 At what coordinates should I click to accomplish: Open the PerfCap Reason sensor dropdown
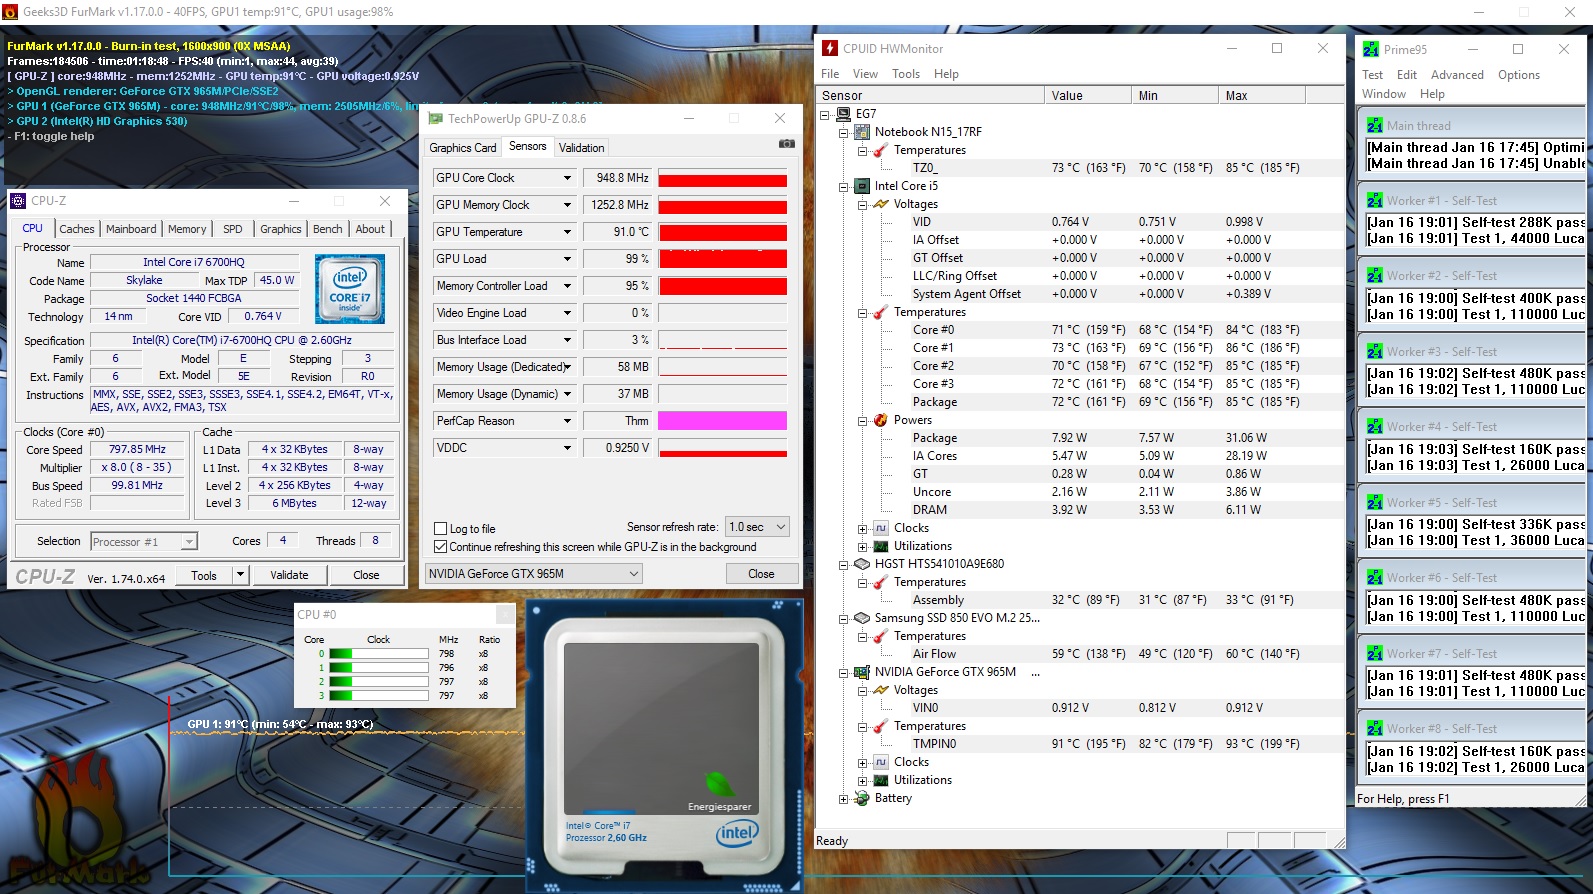click(567, 421)
